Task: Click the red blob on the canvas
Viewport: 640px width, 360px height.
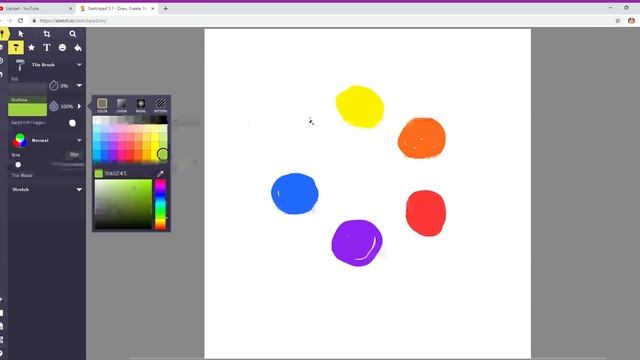Action: click(x=426, y=213)
